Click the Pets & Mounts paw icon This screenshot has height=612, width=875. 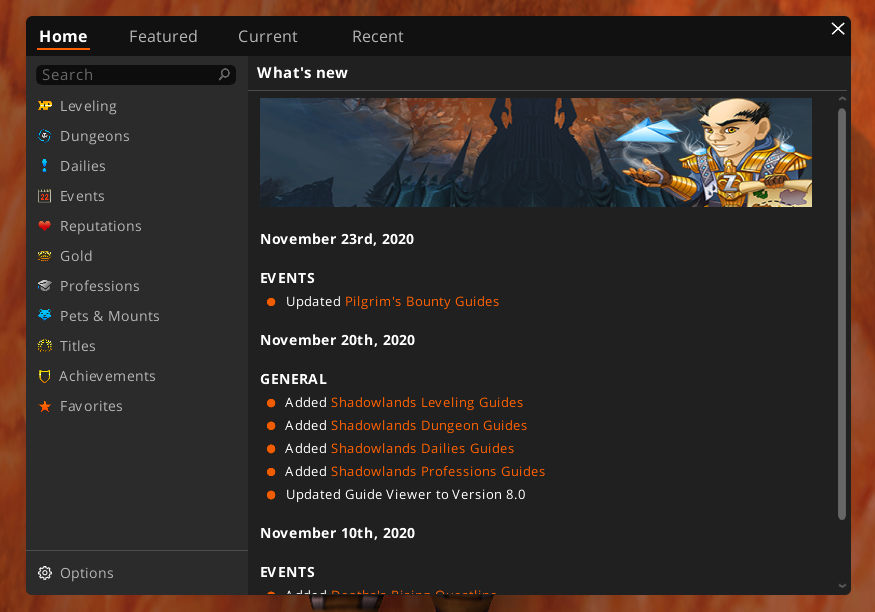(45, 315)
